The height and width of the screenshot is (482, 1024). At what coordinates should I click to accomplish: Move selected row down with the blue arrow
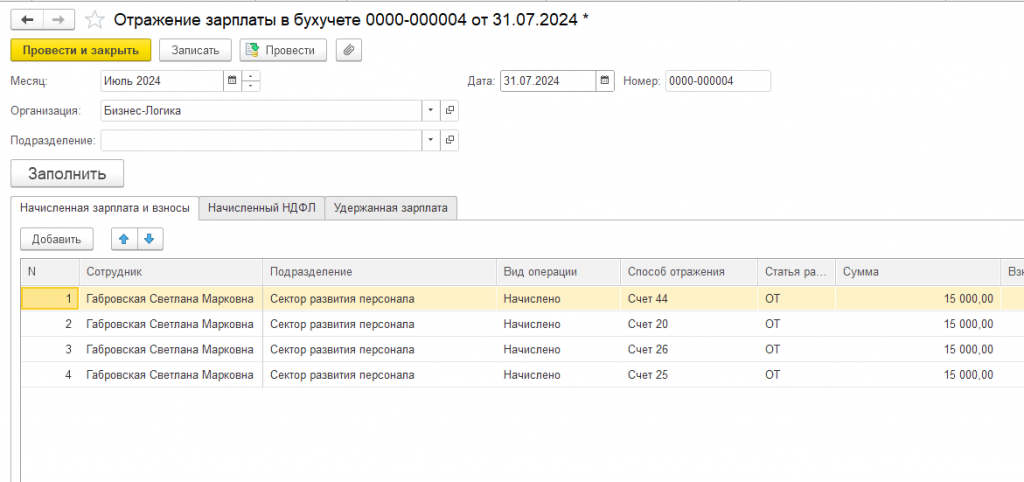pos(150,239)
